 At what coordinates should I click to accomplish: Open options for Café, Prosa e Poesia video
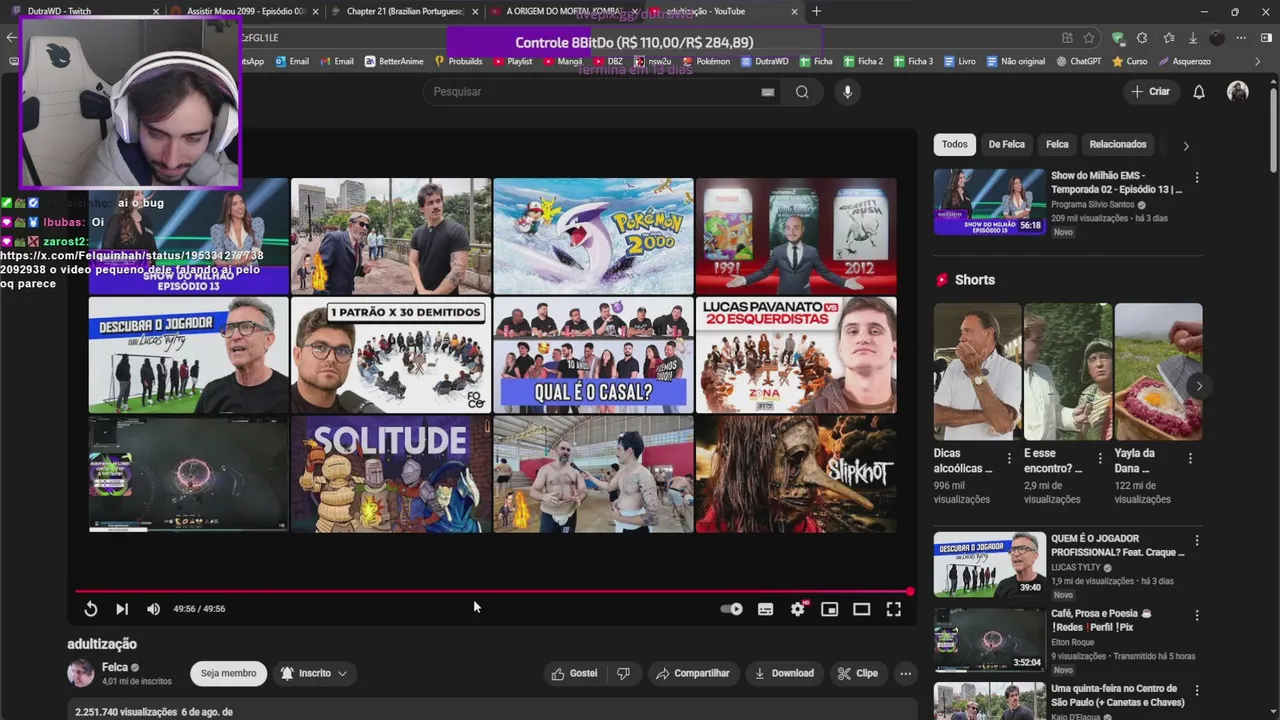click(x=1196, y=615)
